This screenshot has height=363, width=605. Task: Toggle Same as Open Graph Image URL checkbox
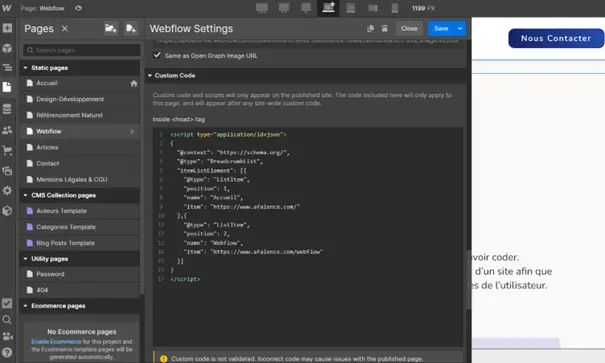click(157, 55)
